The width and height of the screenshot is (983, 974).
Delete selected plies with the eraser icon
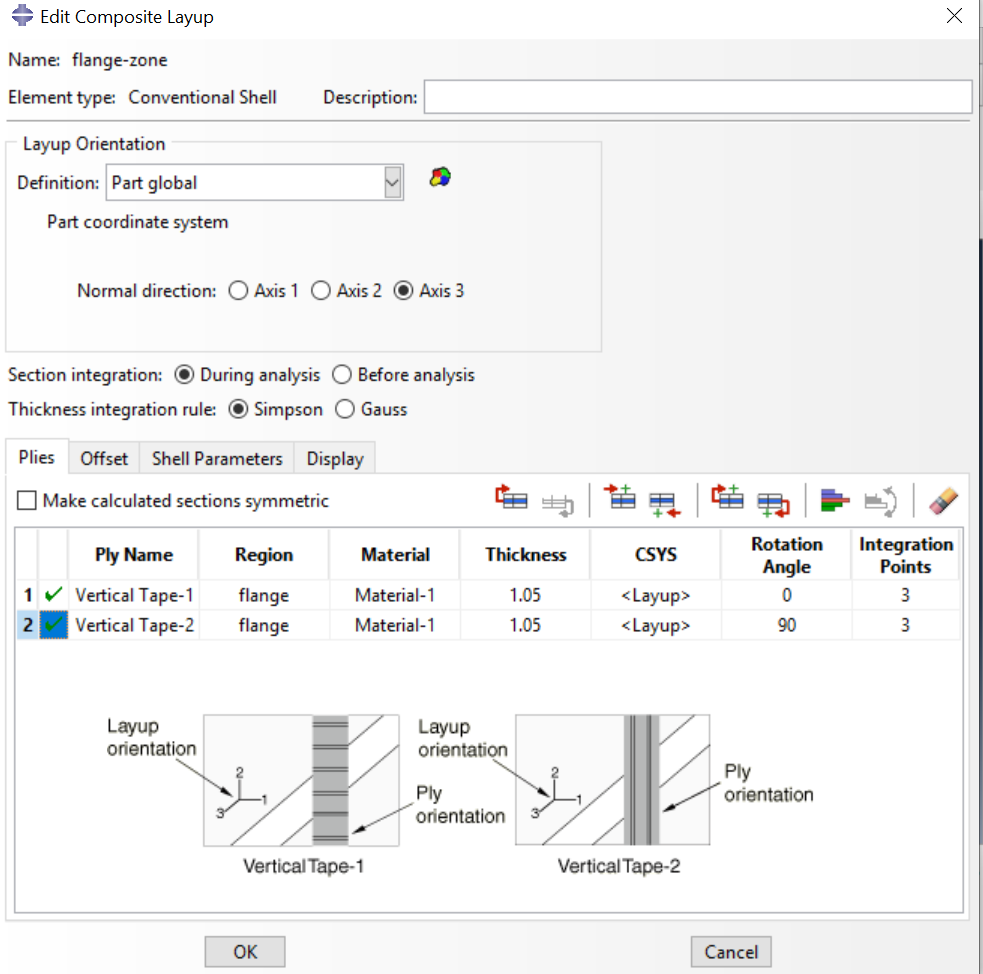pos(942,500)
